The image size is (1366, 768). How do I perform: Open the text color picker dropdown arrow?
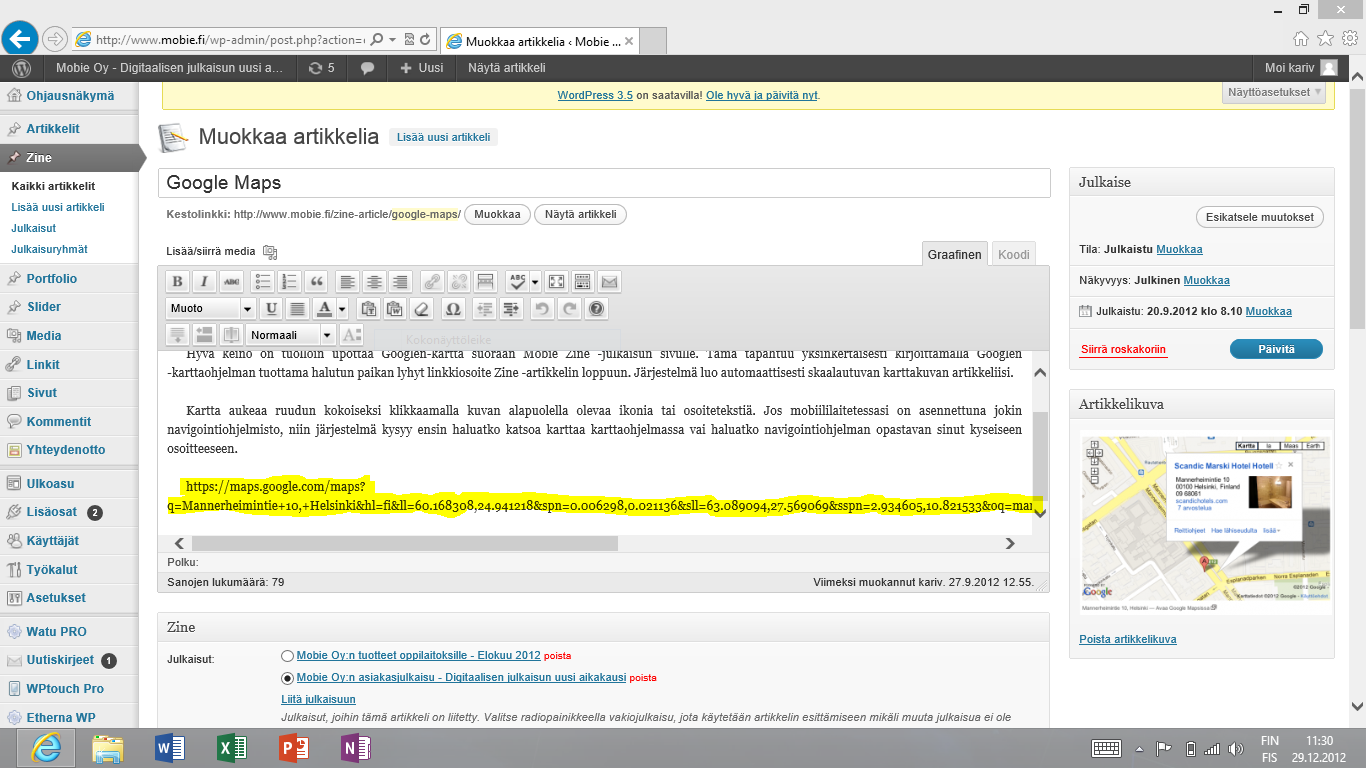point(342,309)
